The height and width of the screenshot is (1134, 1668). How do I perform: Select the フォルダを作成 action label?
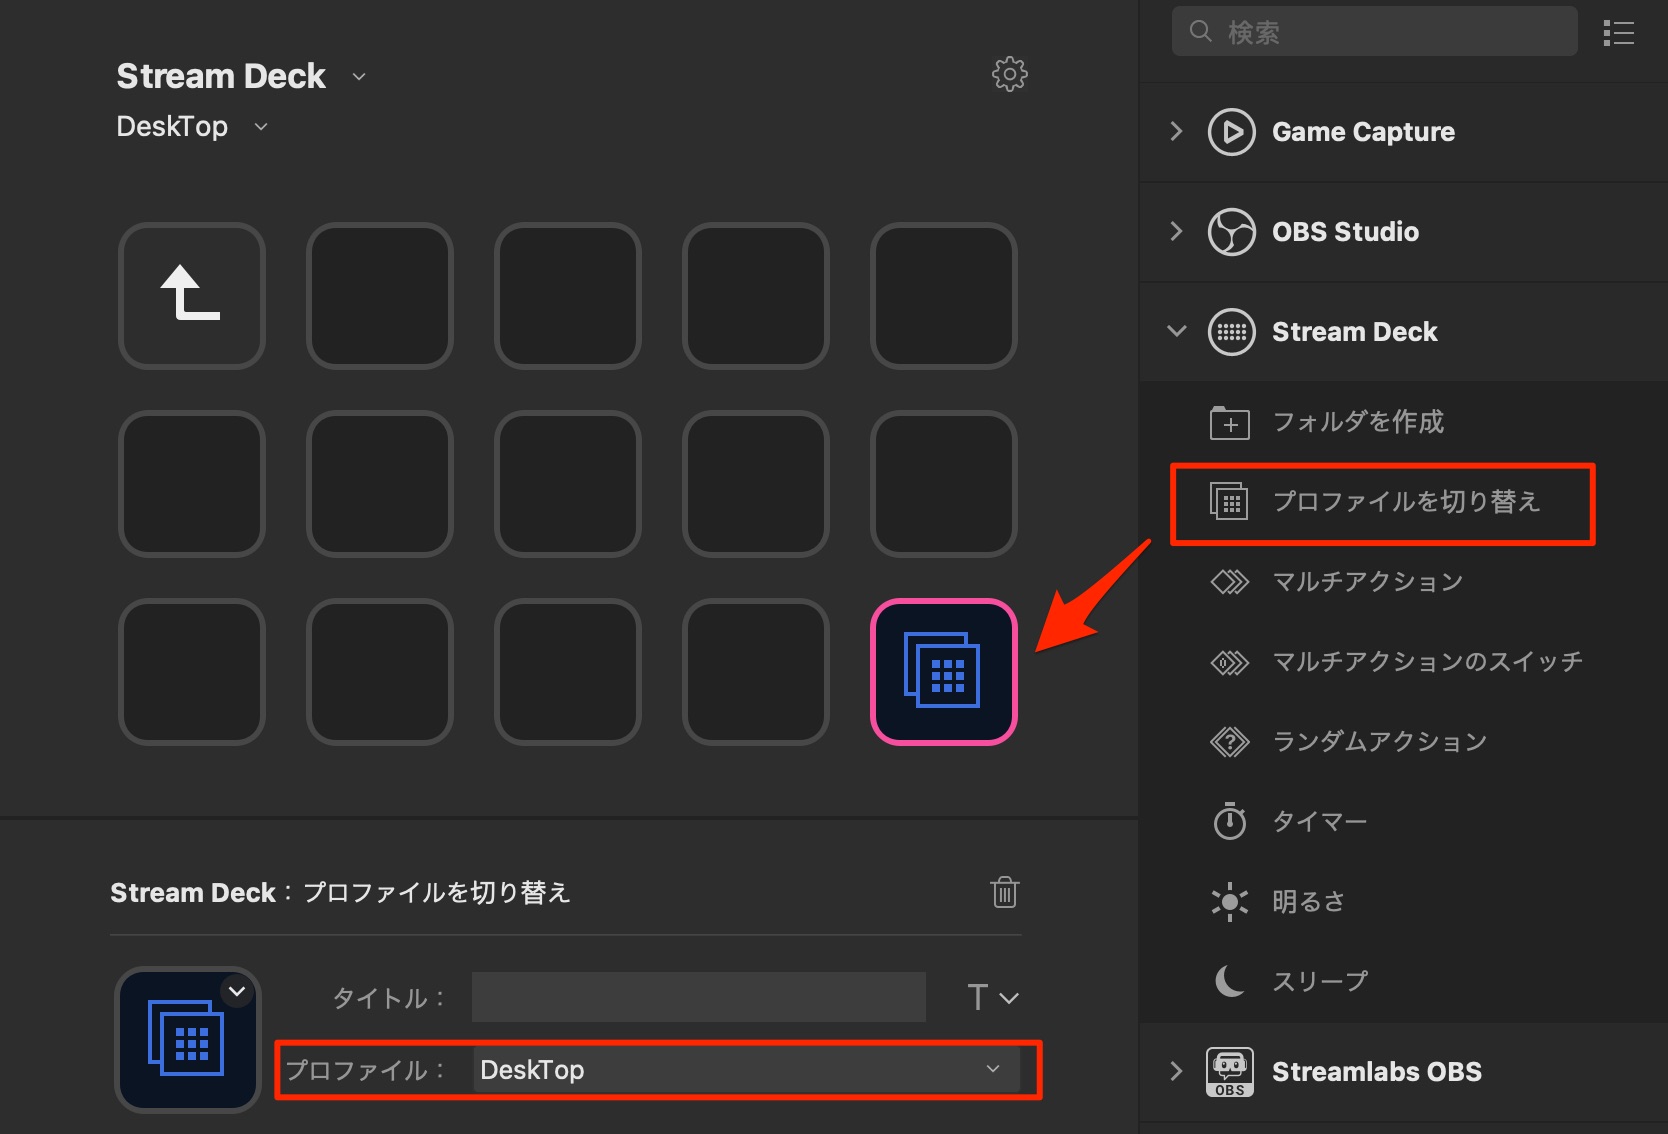(1358, 422)
